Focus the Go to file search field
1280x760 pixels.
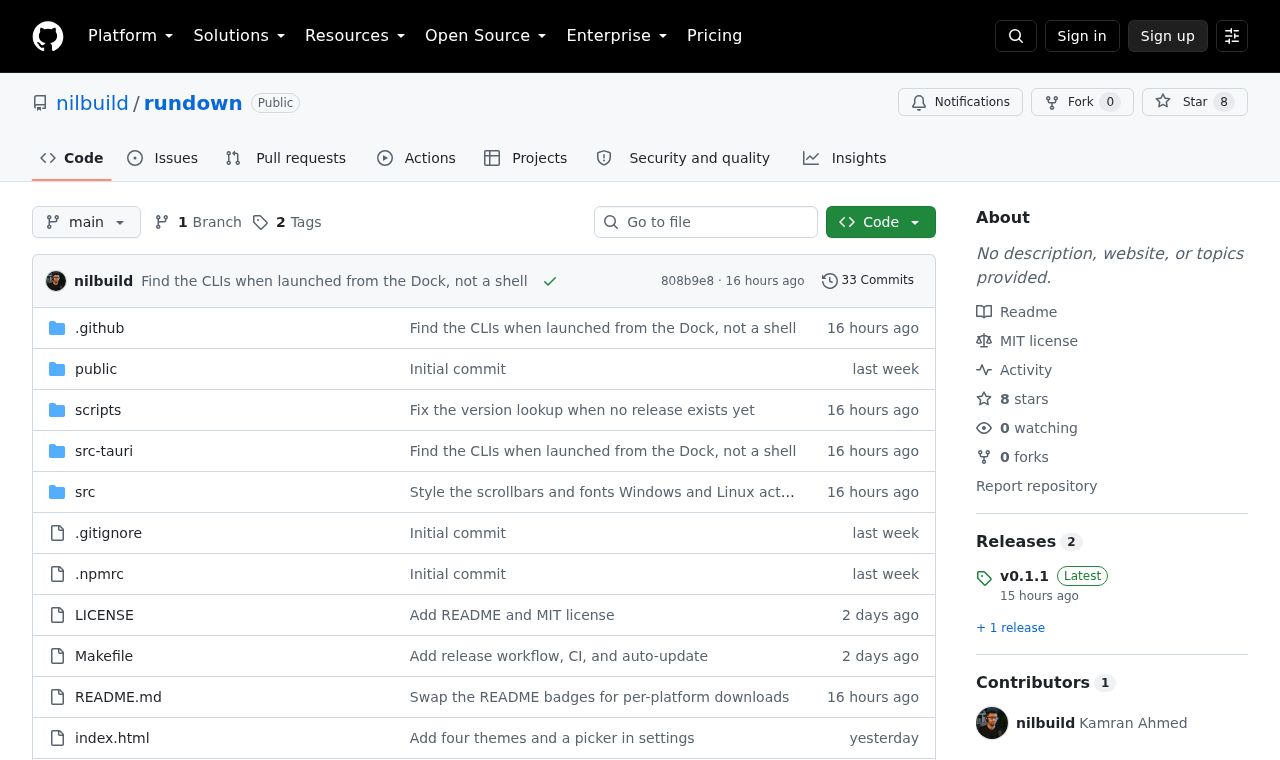[706, 222]
